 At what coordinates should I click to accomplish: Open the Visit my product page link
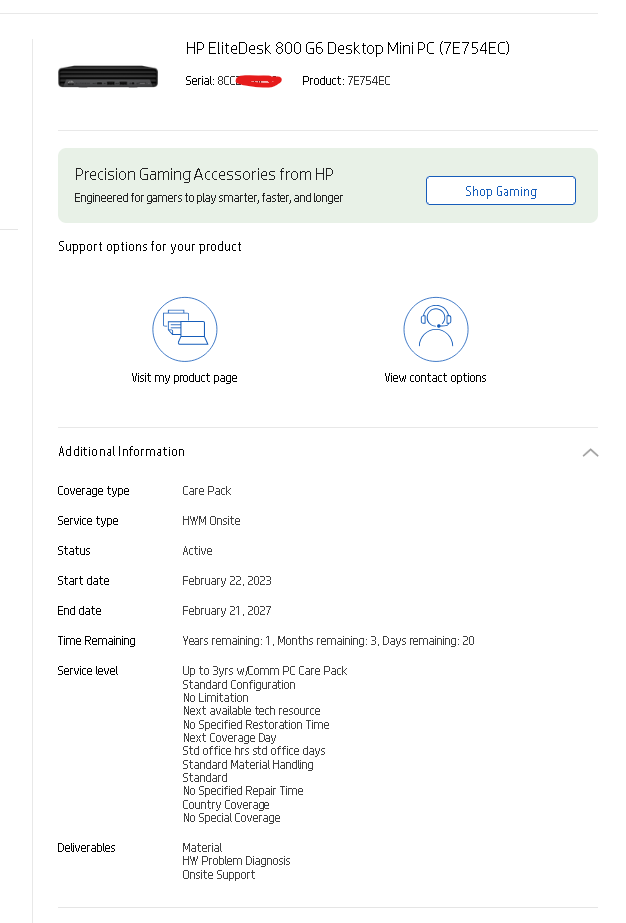pyautogui.click(x=184, y=378)
